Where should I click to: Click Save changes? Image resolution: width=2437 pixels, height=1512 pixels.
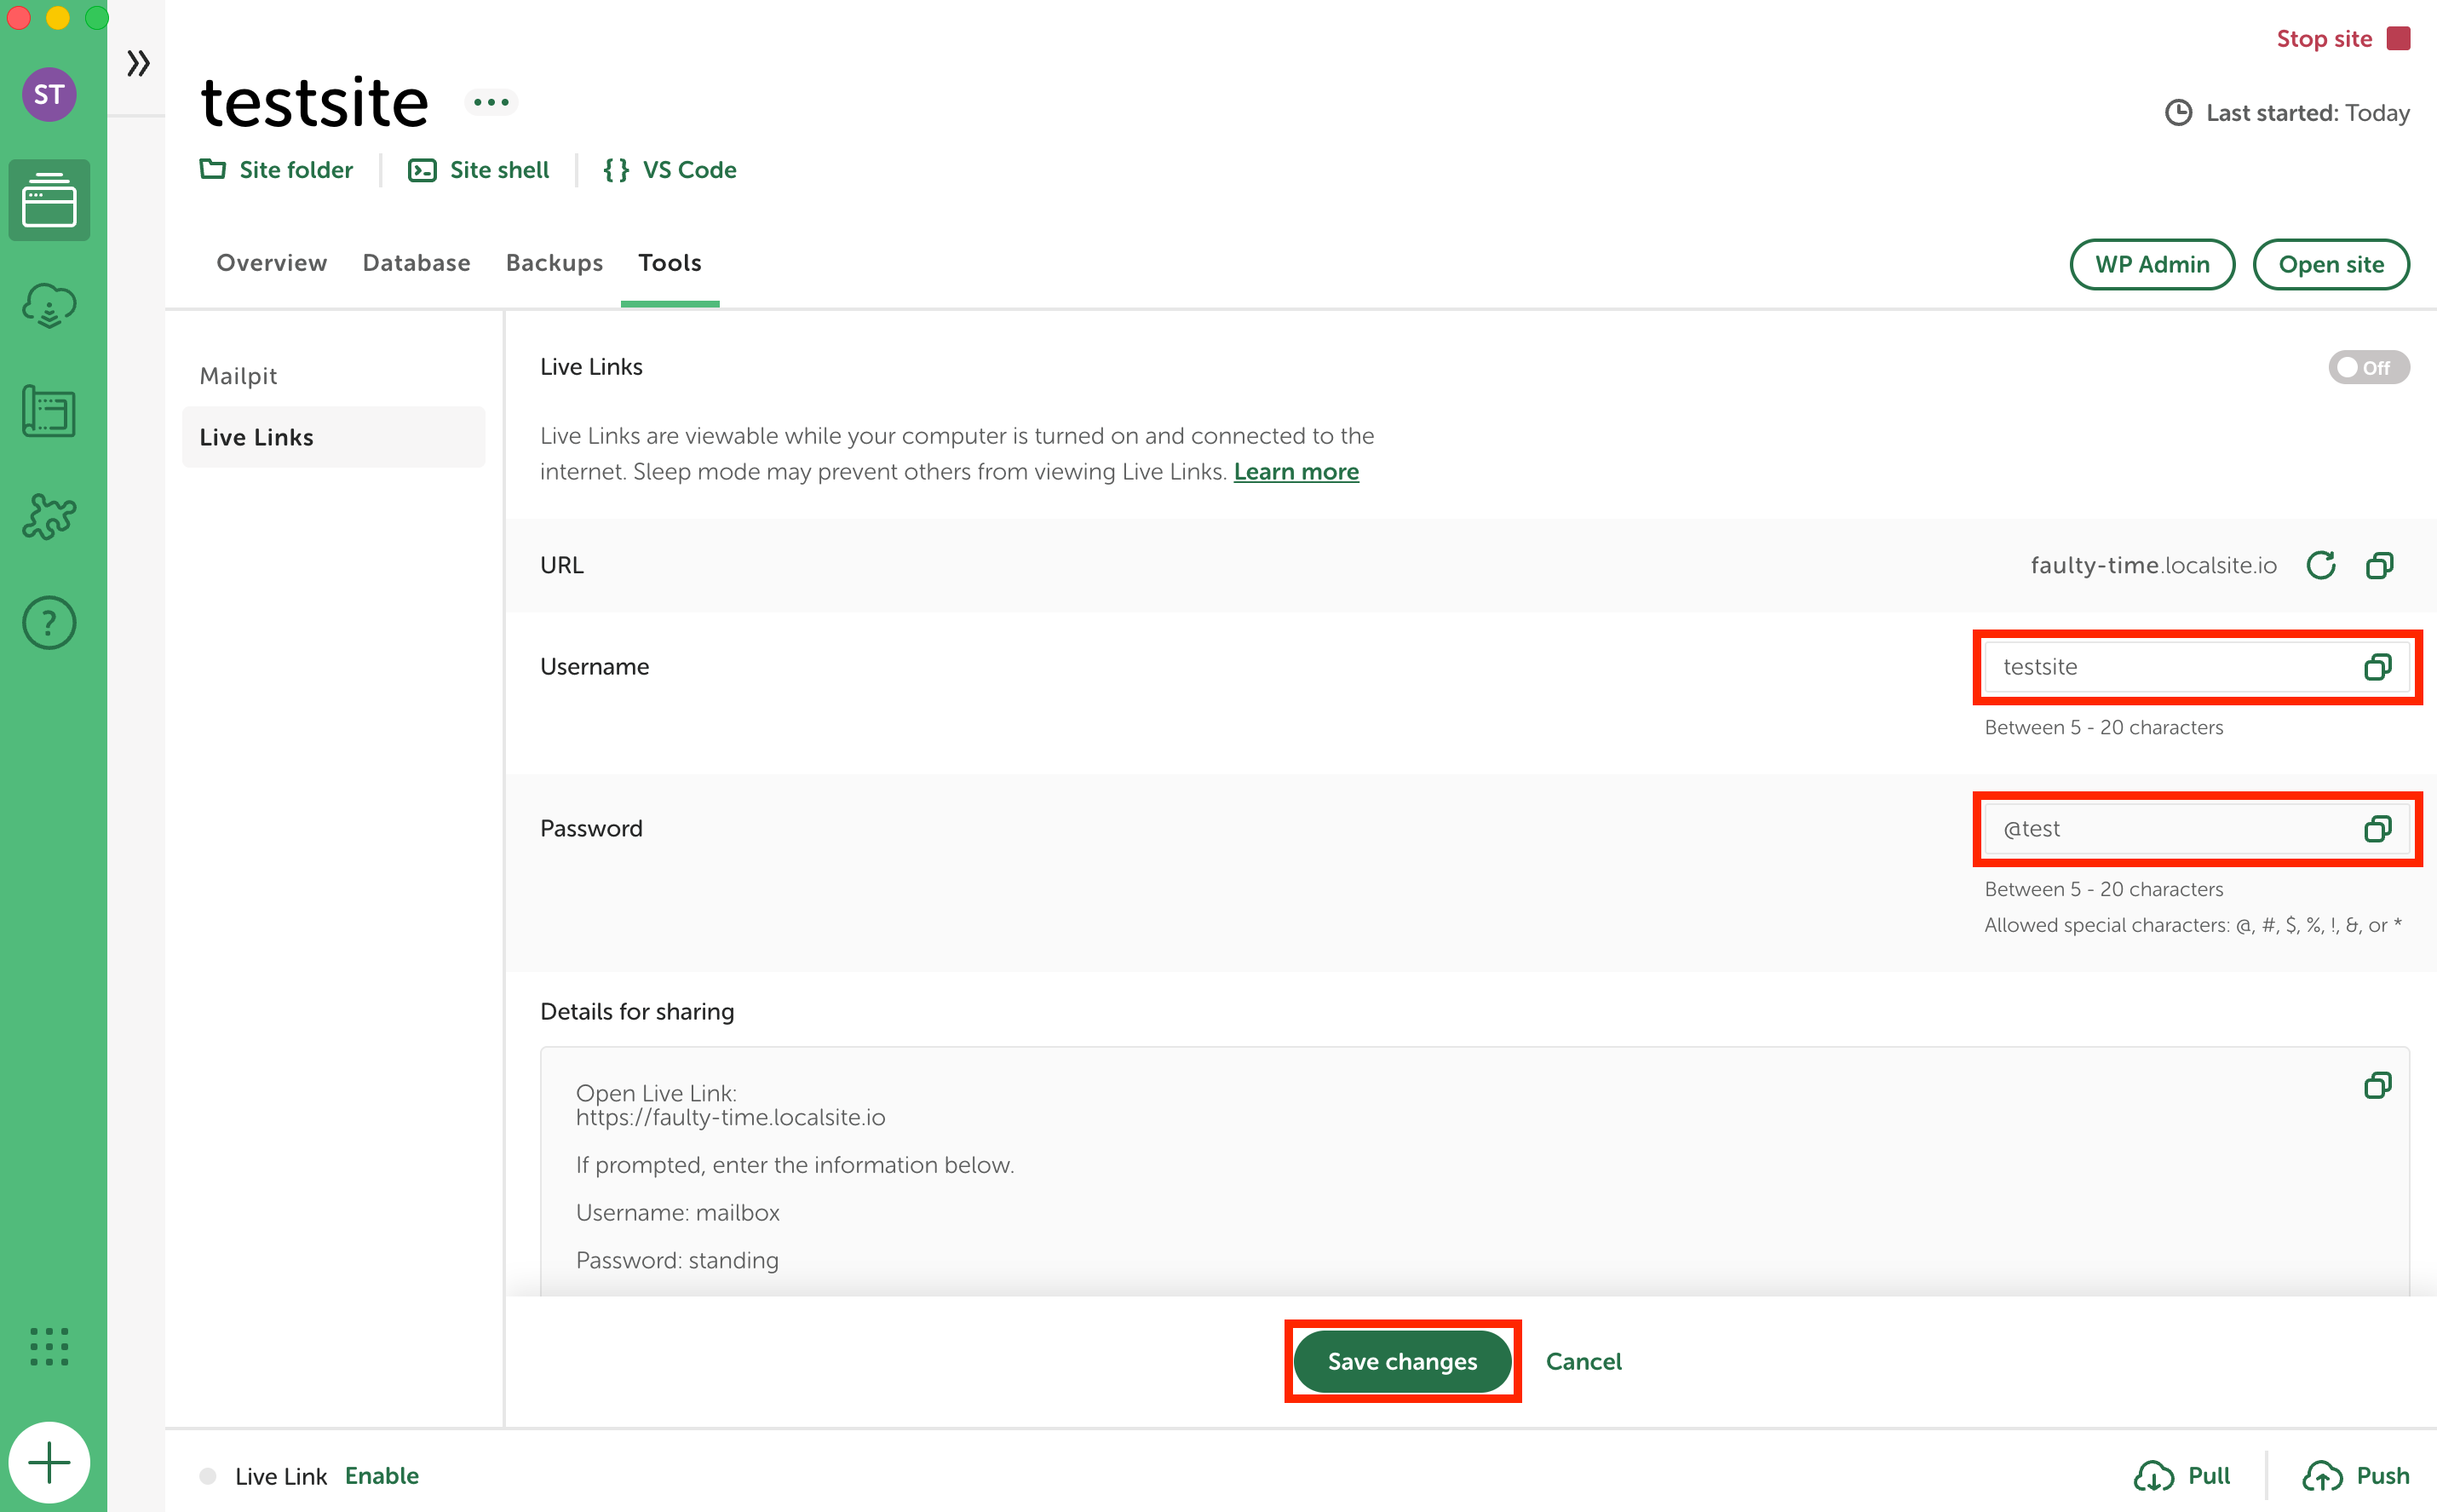1402,1362
